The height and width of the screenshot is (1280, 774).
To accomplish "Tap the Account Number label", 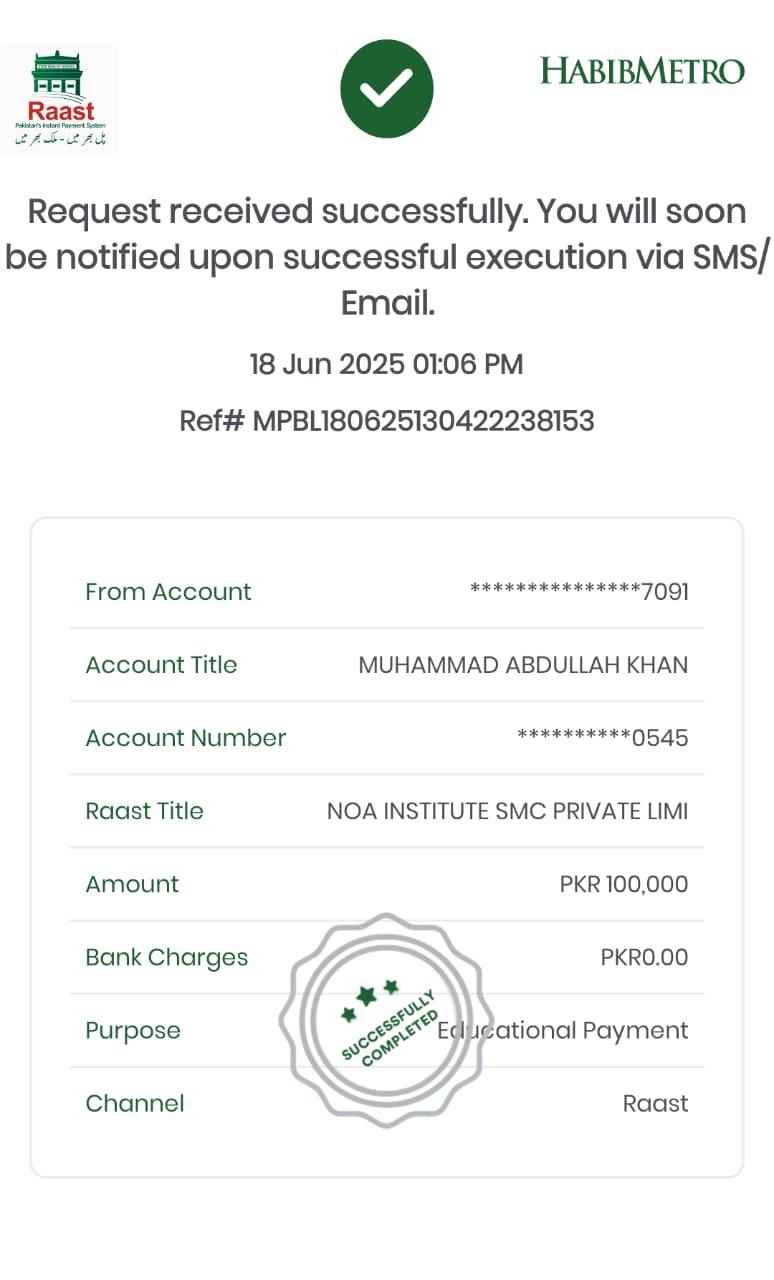I will tap(186, 738).
